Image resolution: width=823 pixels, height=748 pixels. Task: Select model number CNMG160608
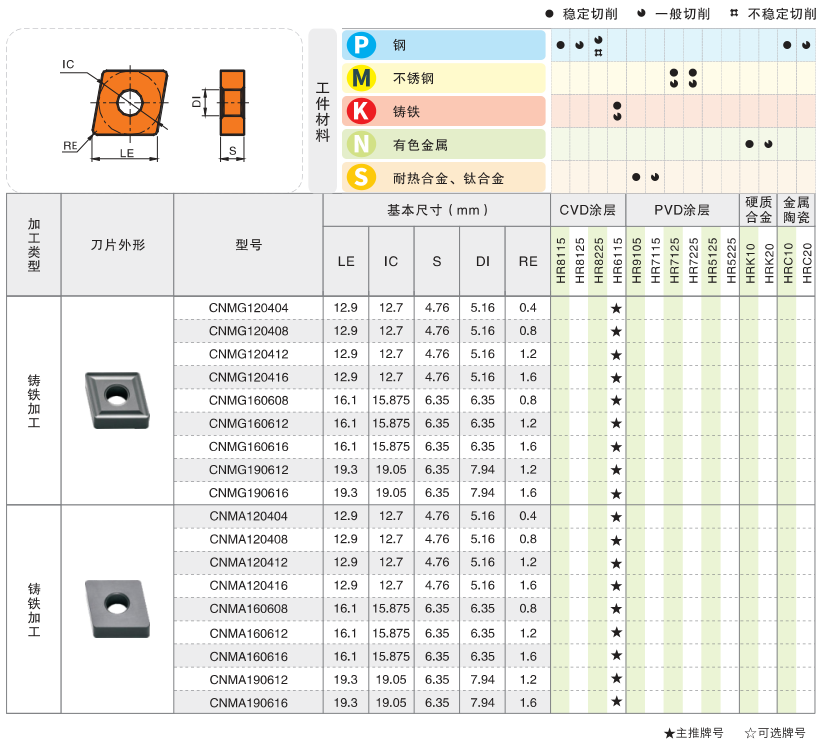pos(248,400)
